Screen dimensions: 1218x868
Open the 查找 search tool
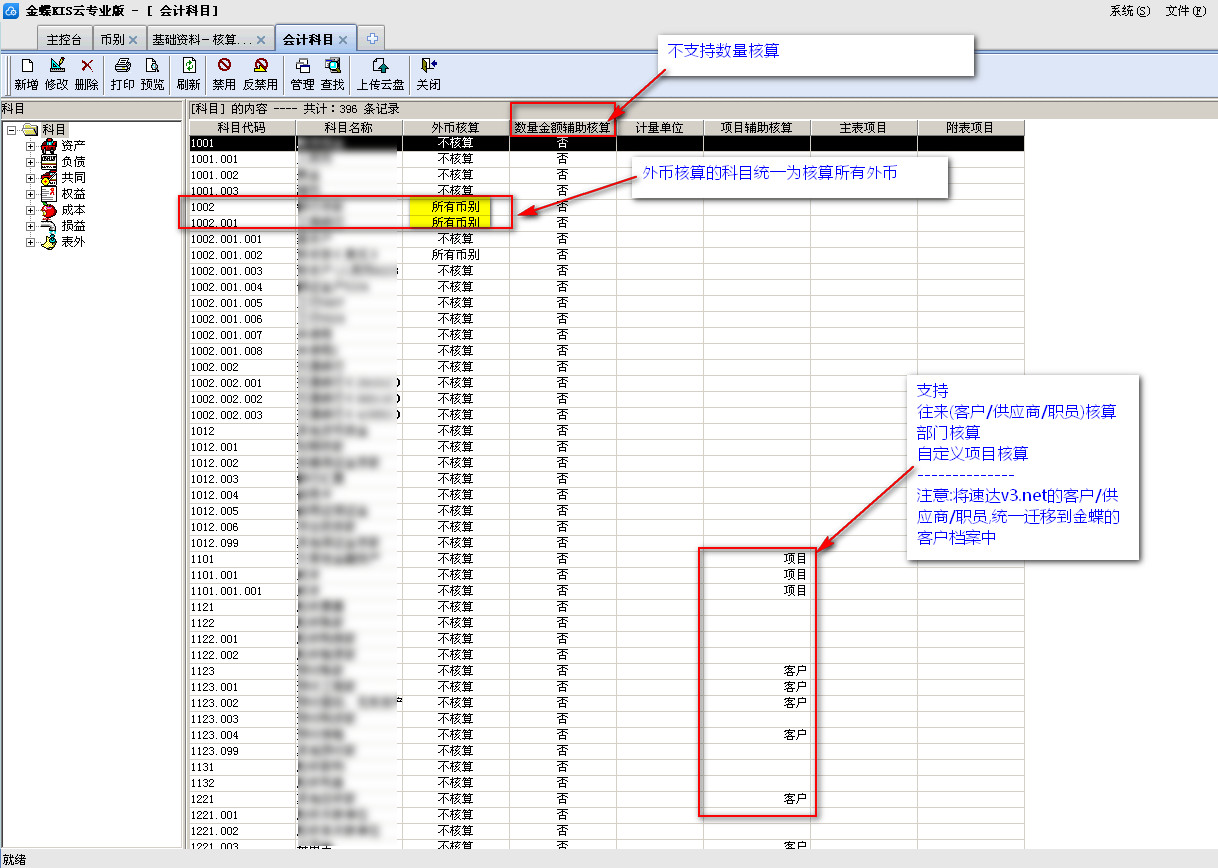332,66
